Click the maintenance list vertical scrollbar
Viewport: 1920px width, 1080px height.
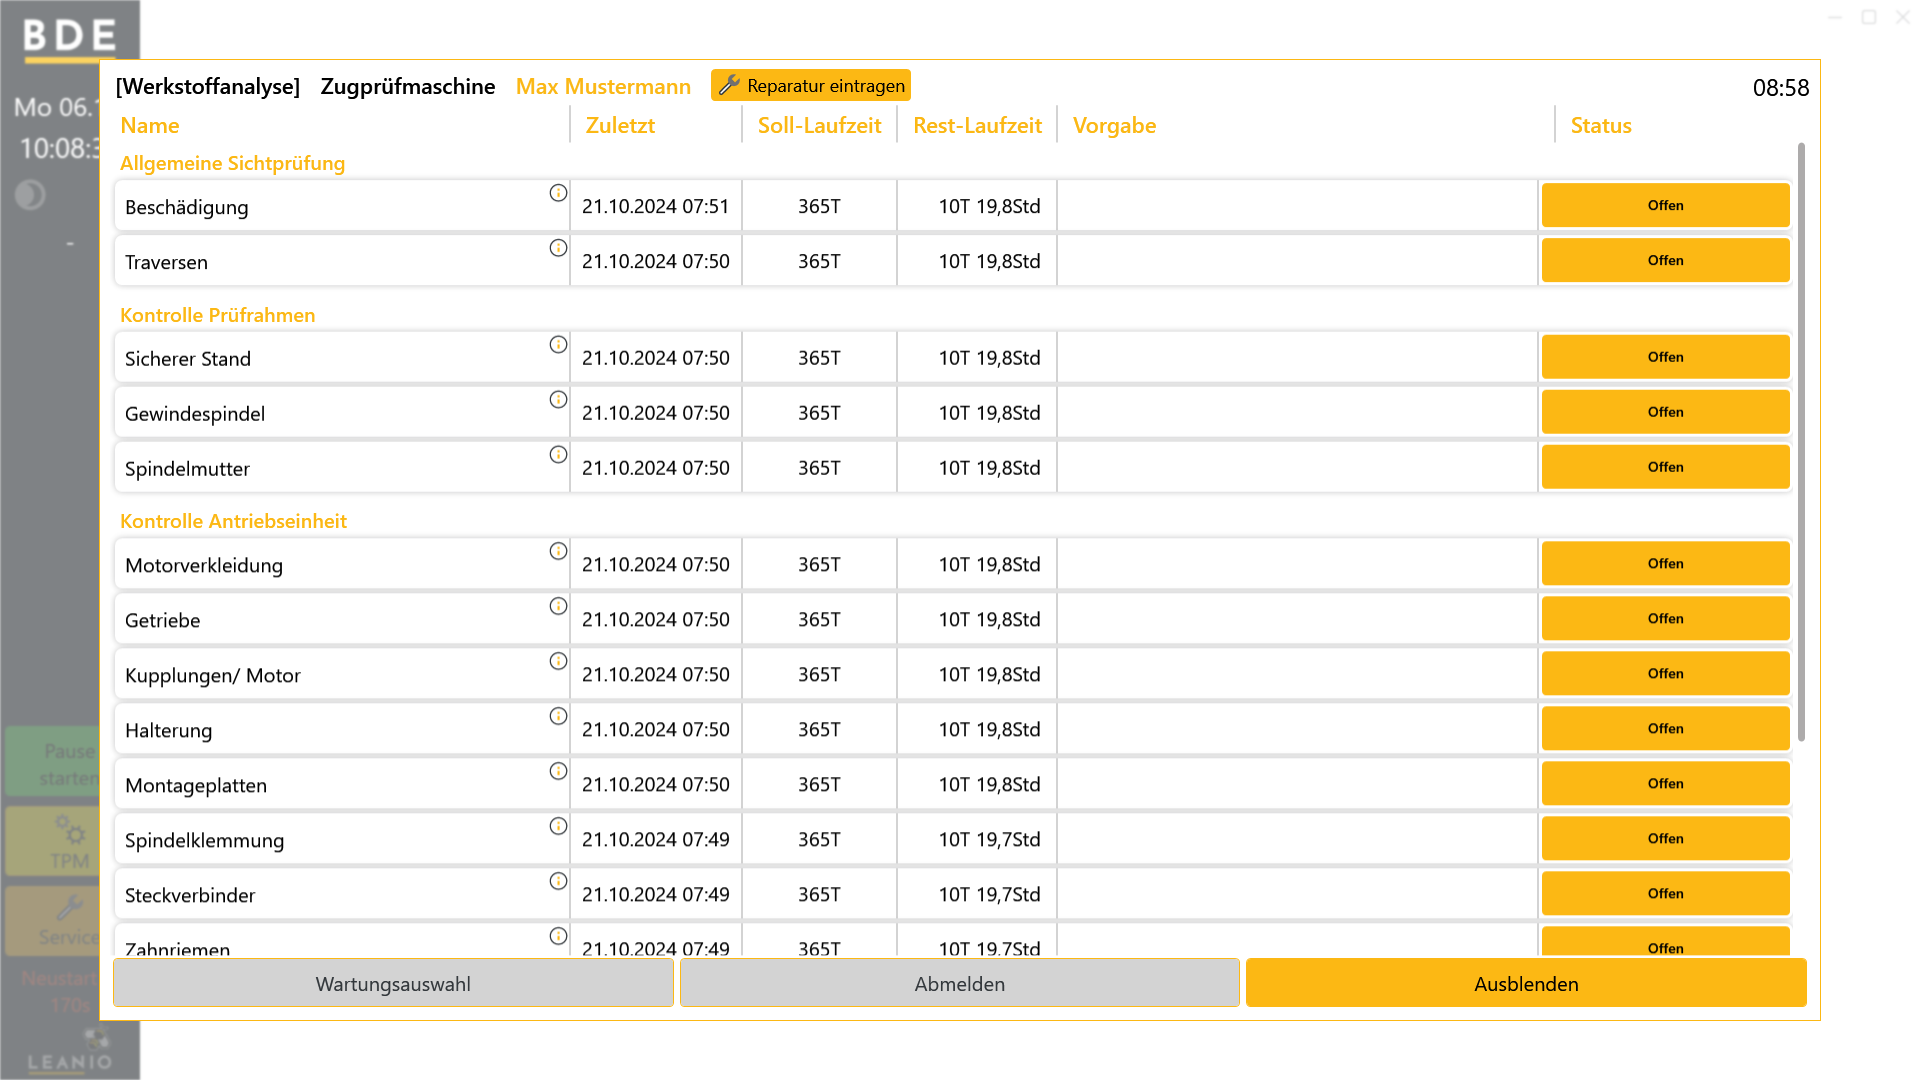point(1801,442)
